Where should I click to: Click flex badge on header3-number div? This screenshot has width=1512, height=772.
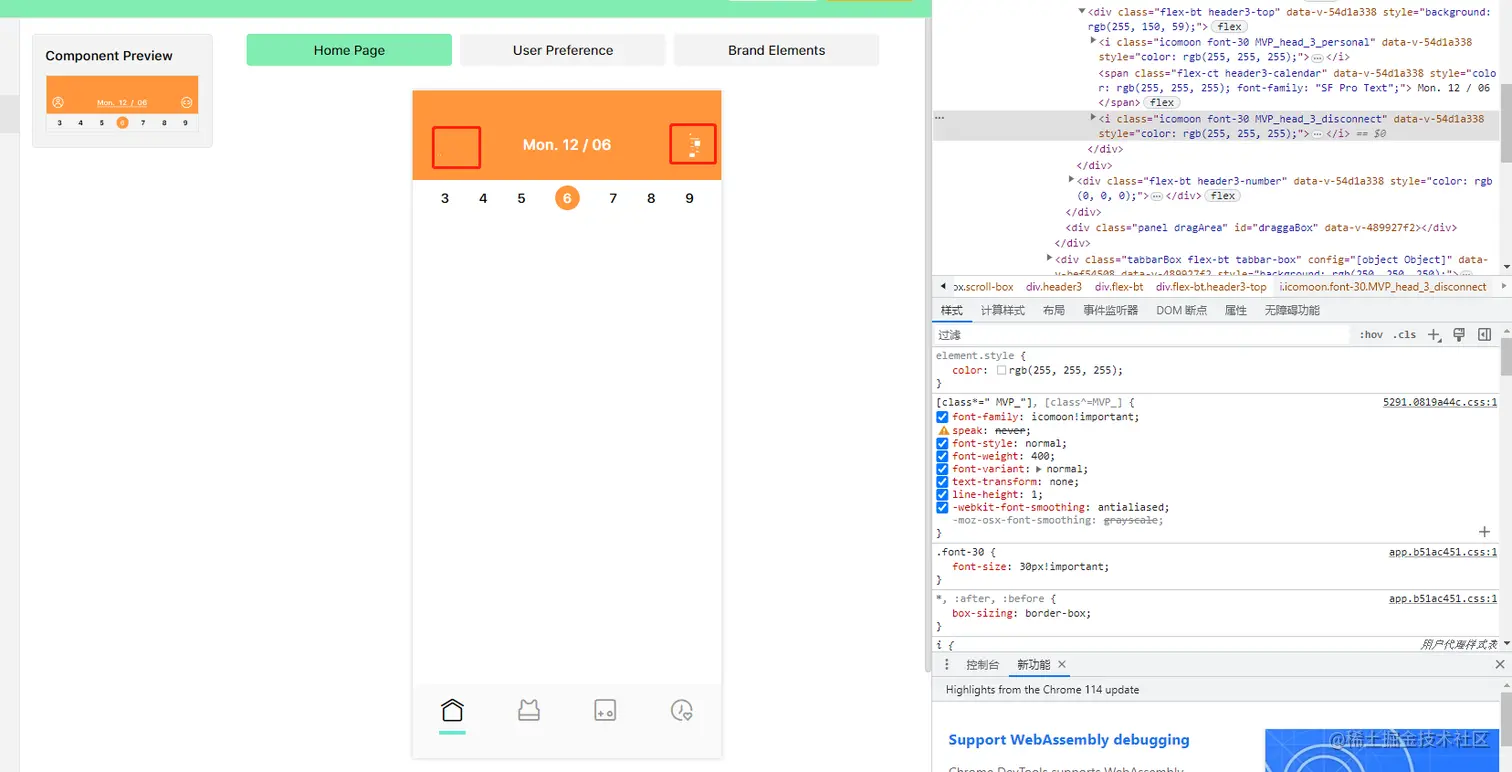pyautogui.click(x=1223, y=196)
